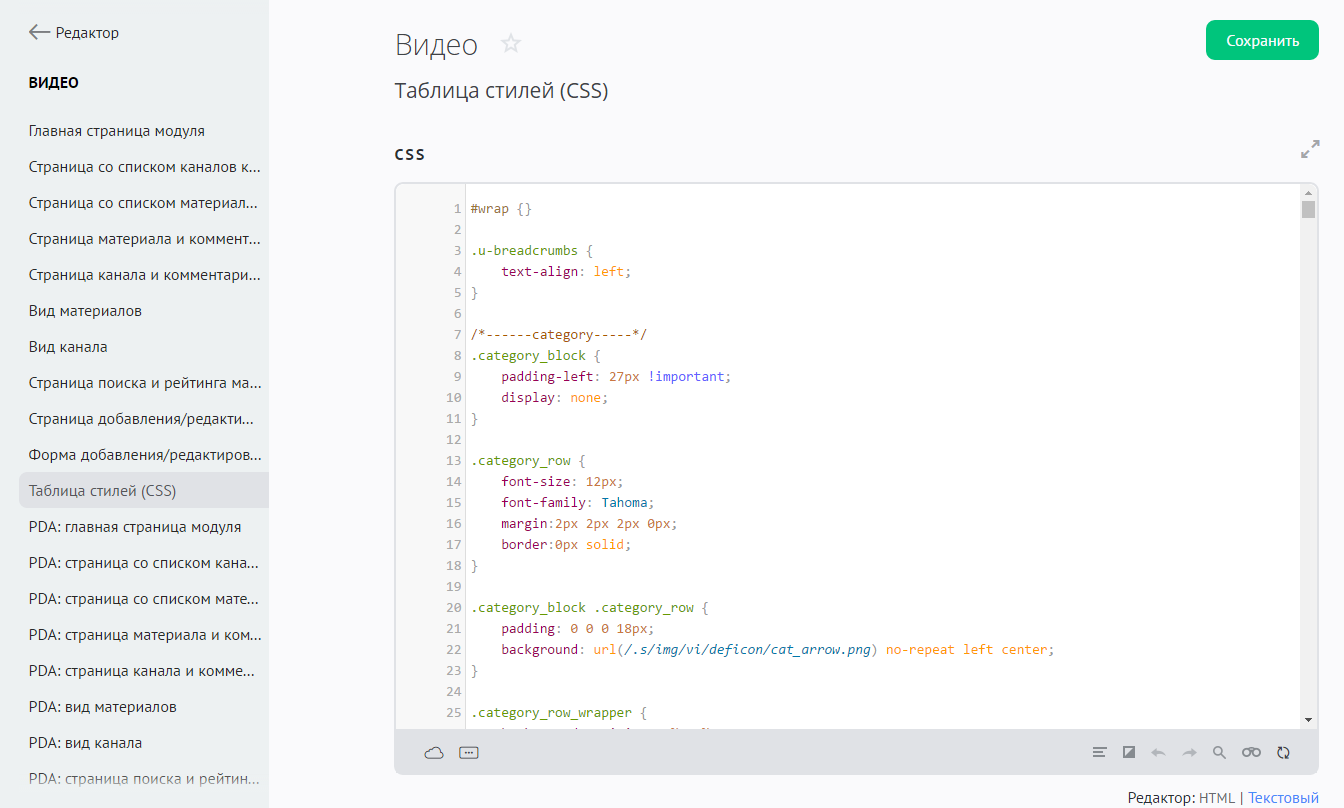Switch to the Текстовый editor link
The height and width of the screenshot is (808, 1344).
[1283, 798]
